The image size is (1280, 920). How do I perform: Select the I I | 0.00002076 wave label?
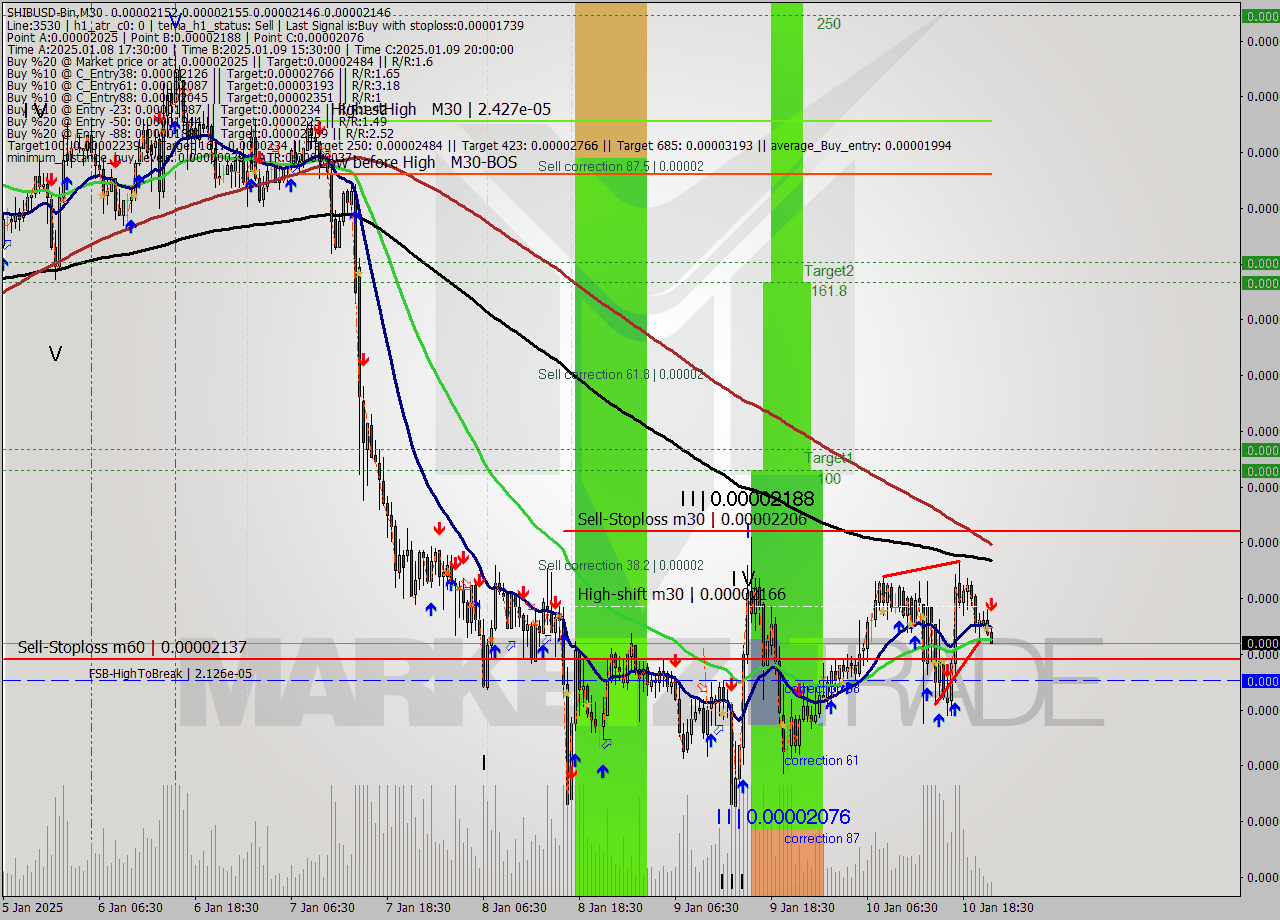click(783, 817)
